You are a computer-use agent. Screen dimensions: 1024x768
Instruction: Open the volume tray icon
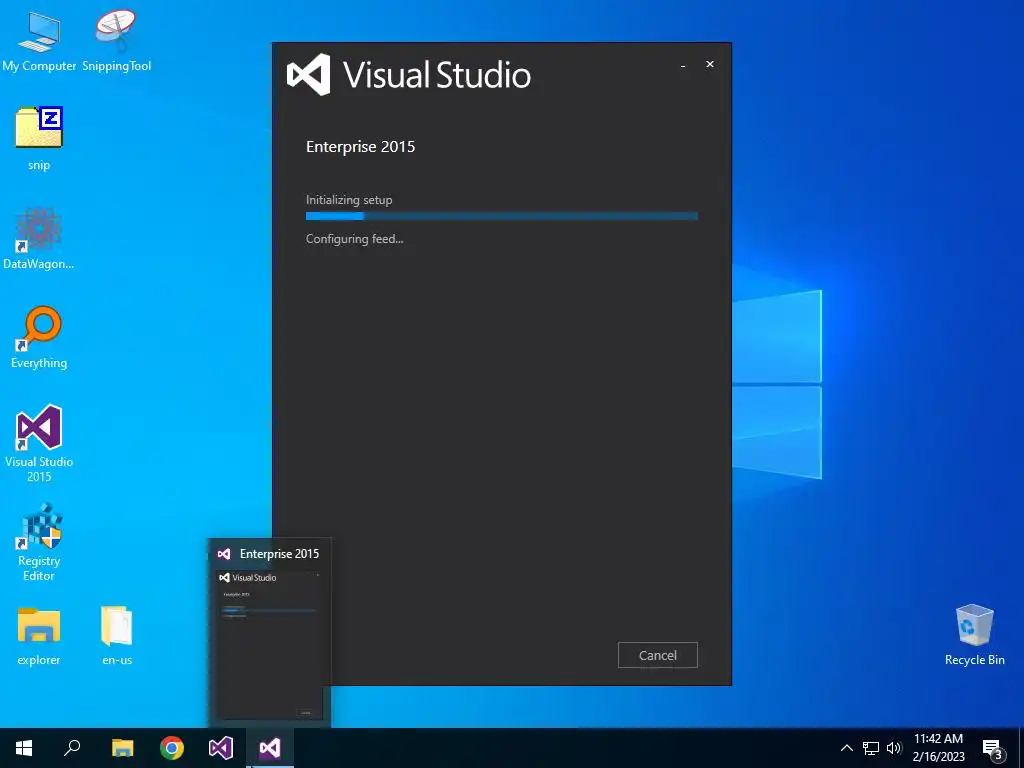click(x=894, y=748)
